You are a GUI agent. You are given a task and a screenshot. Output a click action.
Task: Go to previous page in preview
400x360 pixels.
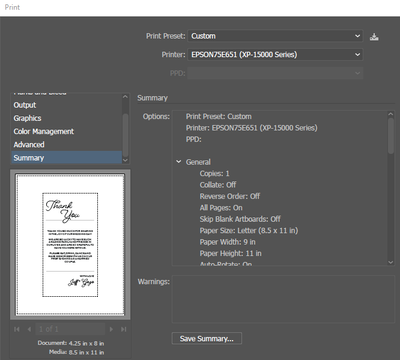pyautogui.click(x=29, y=329)
